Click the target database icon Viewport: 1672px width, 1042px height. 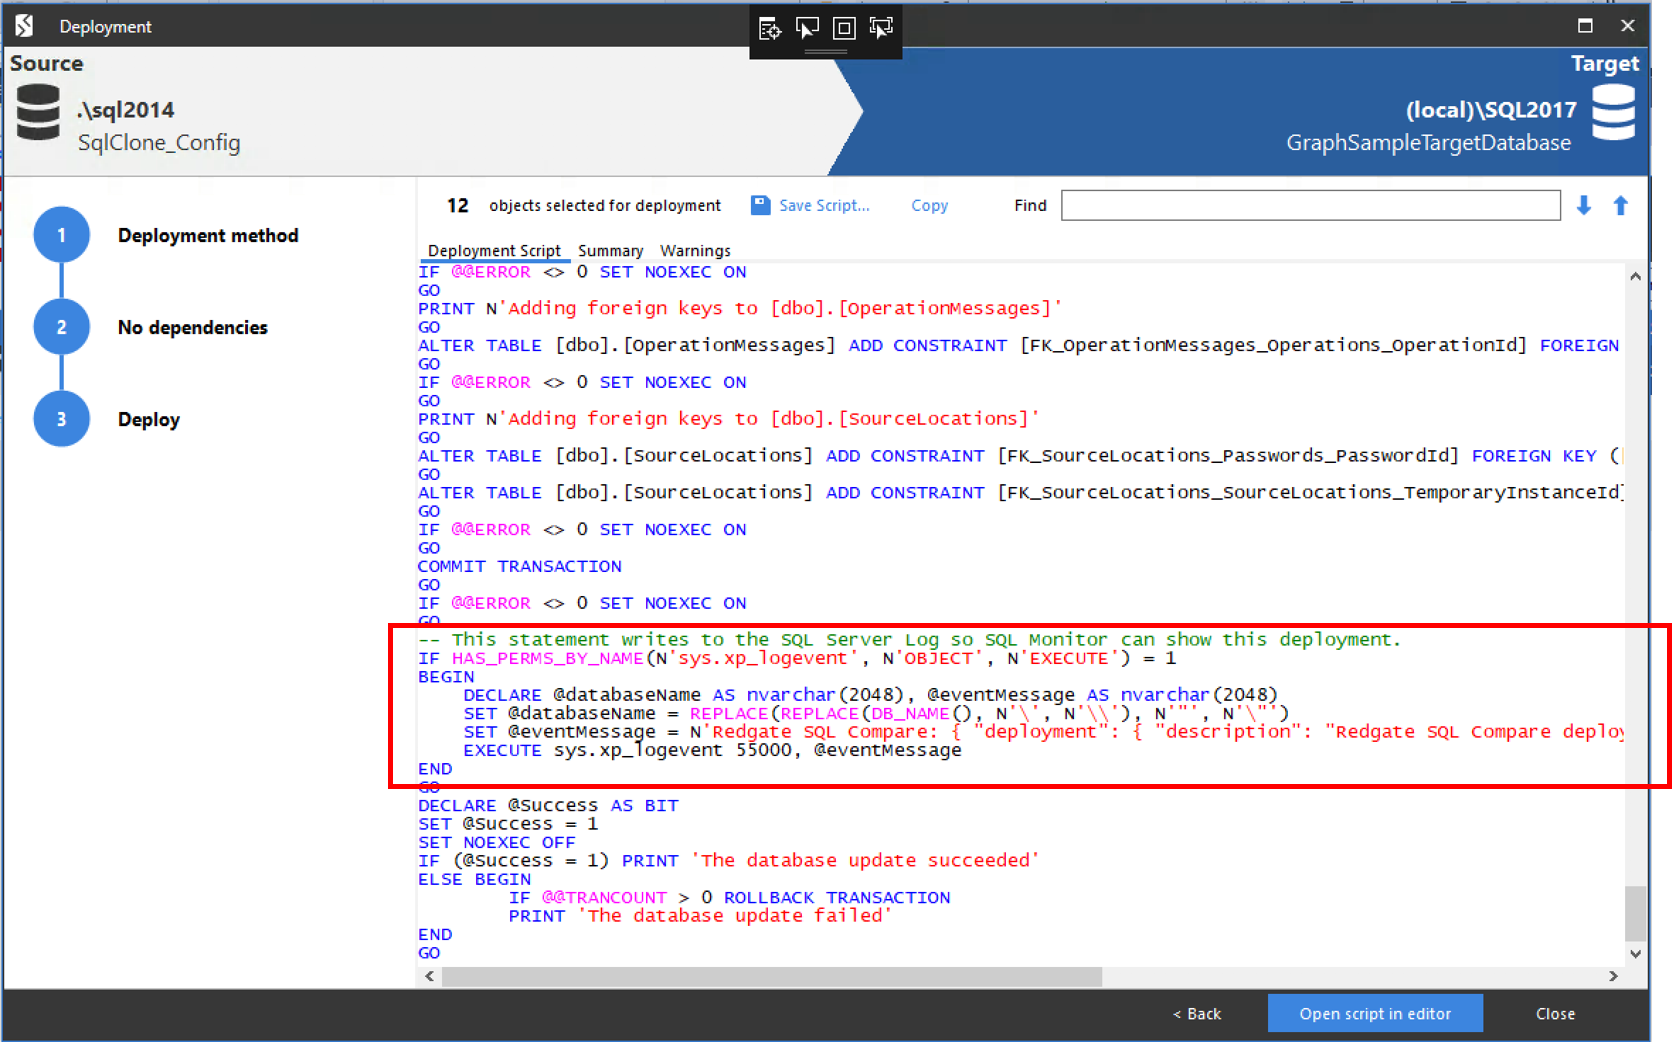[x=1613, y=112]
